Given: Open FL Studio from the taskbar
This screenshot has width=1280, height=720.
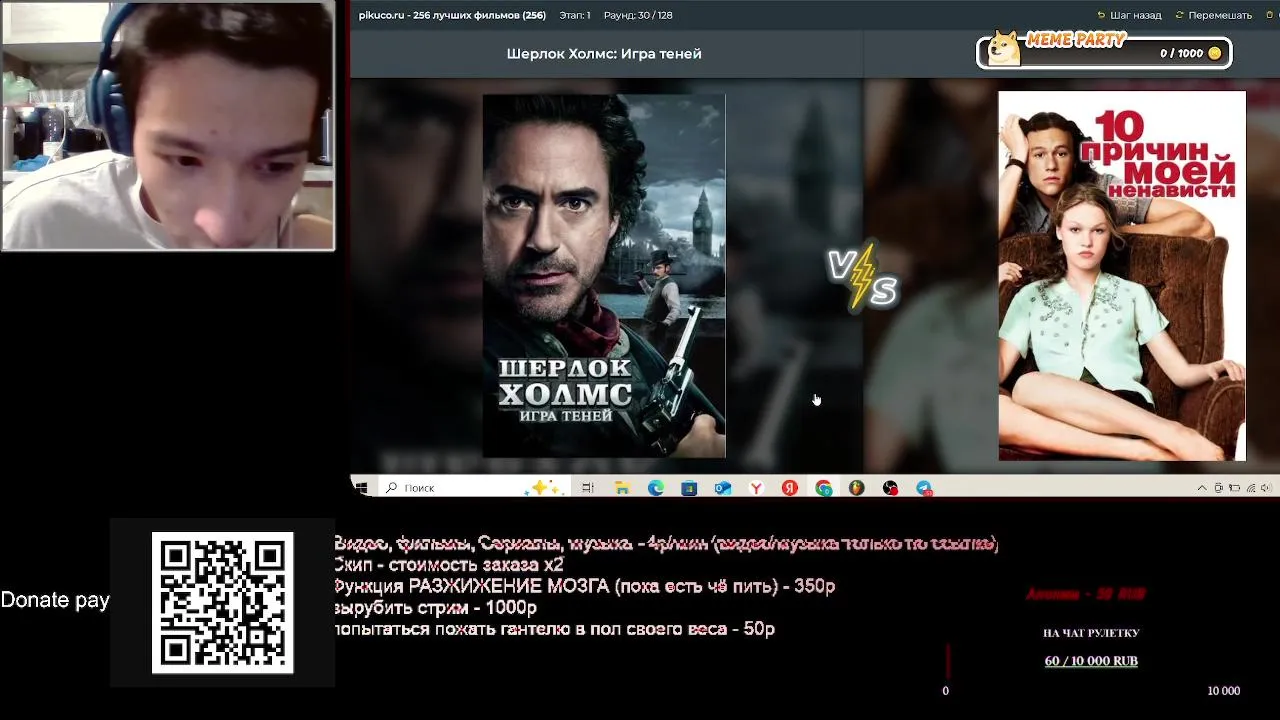Looking at the screenshot, I should click(x=856, y=487).
